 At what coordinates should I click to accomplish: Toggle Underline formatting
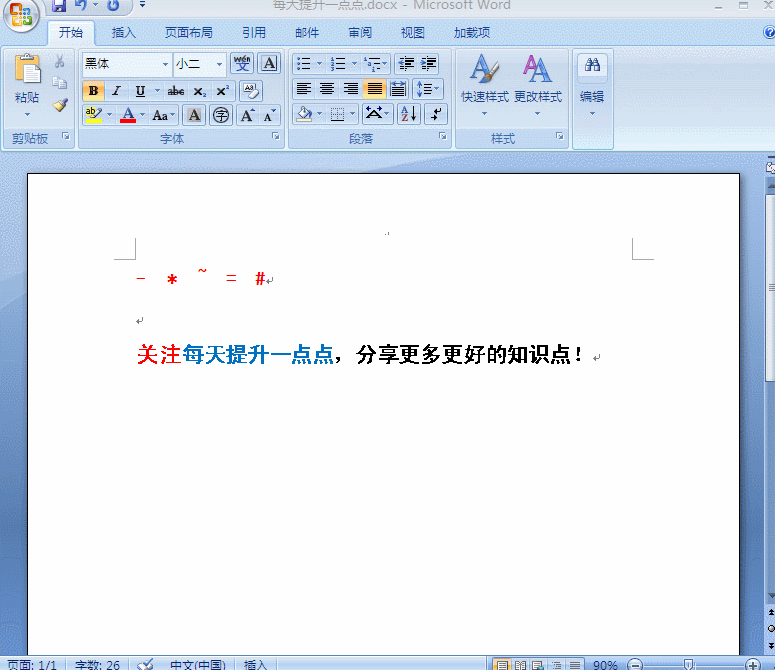[140, 91]
